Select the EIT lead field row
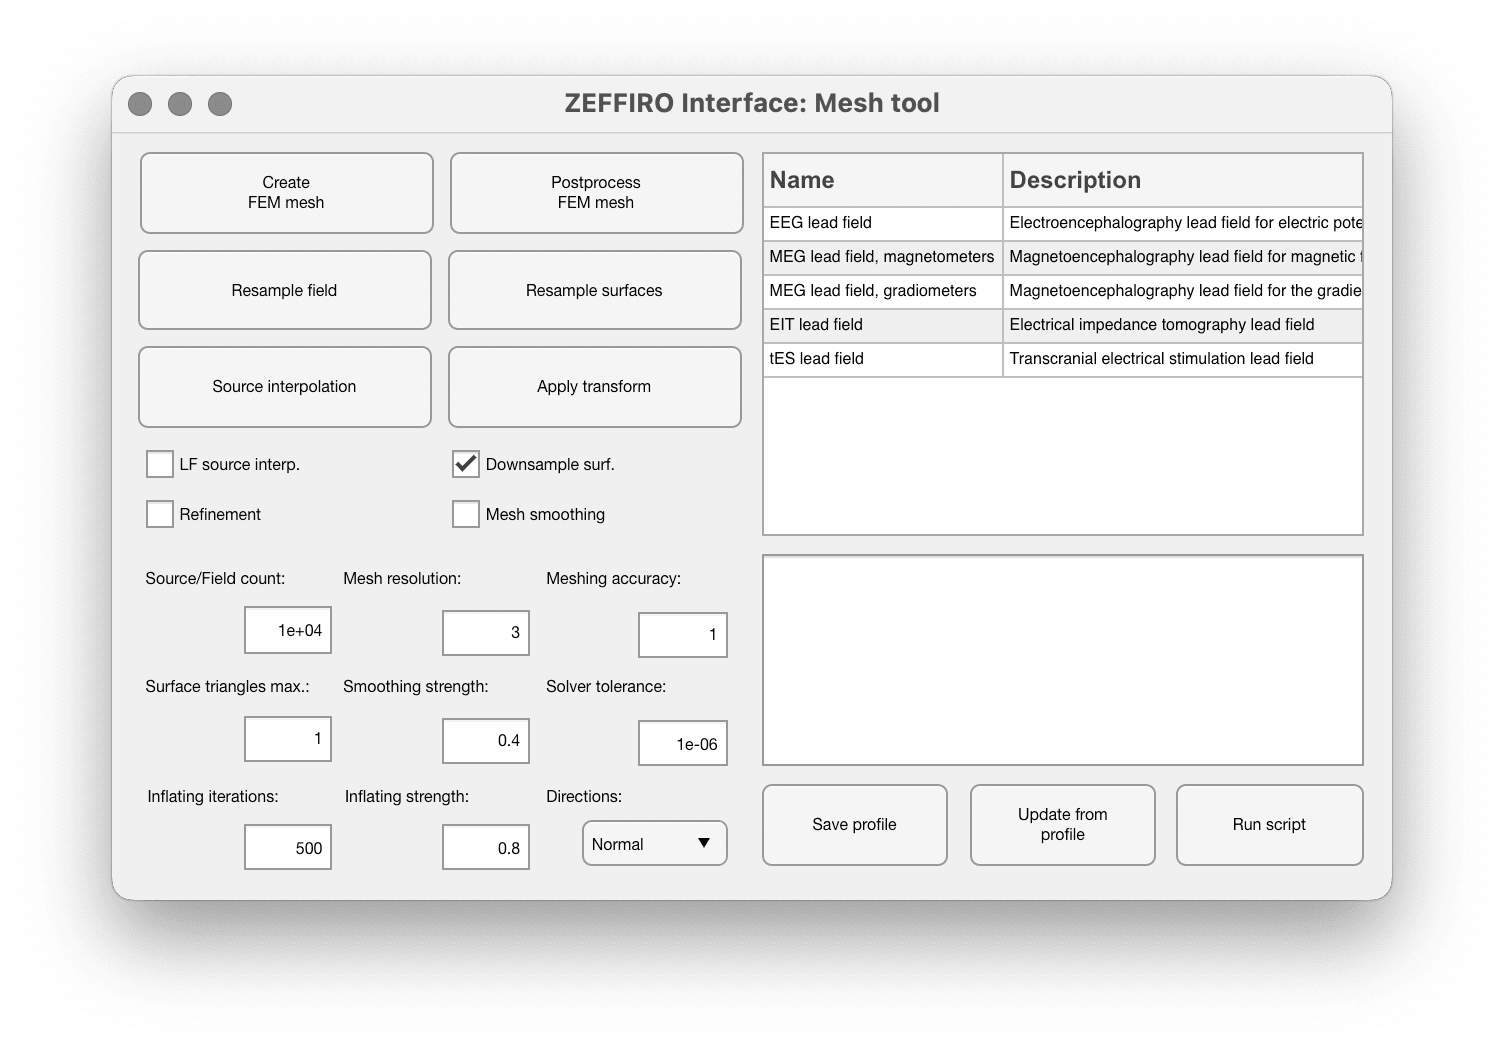1504x1048 pixels. pyautogui.click(x=1063, y=325)
